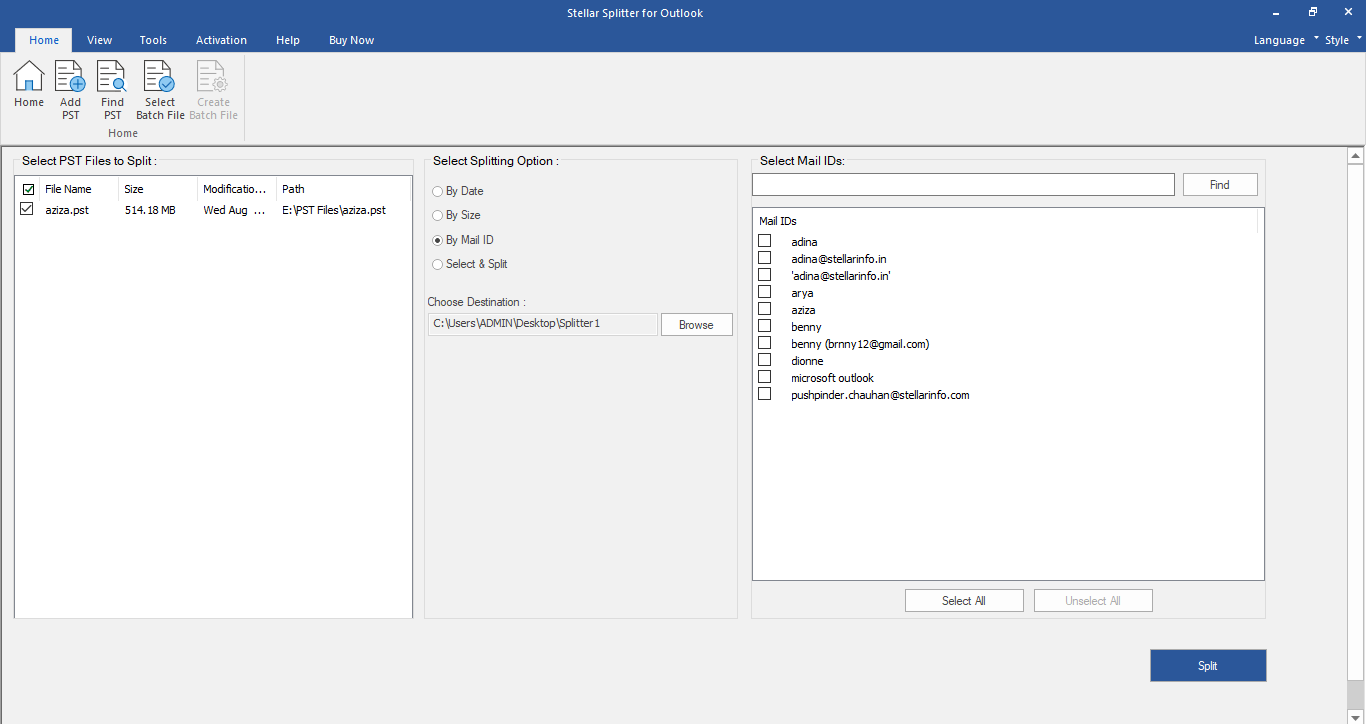Click the Mail IDs column header
The height and width of the screenshot is (724, 1366).
(1005, 221)
